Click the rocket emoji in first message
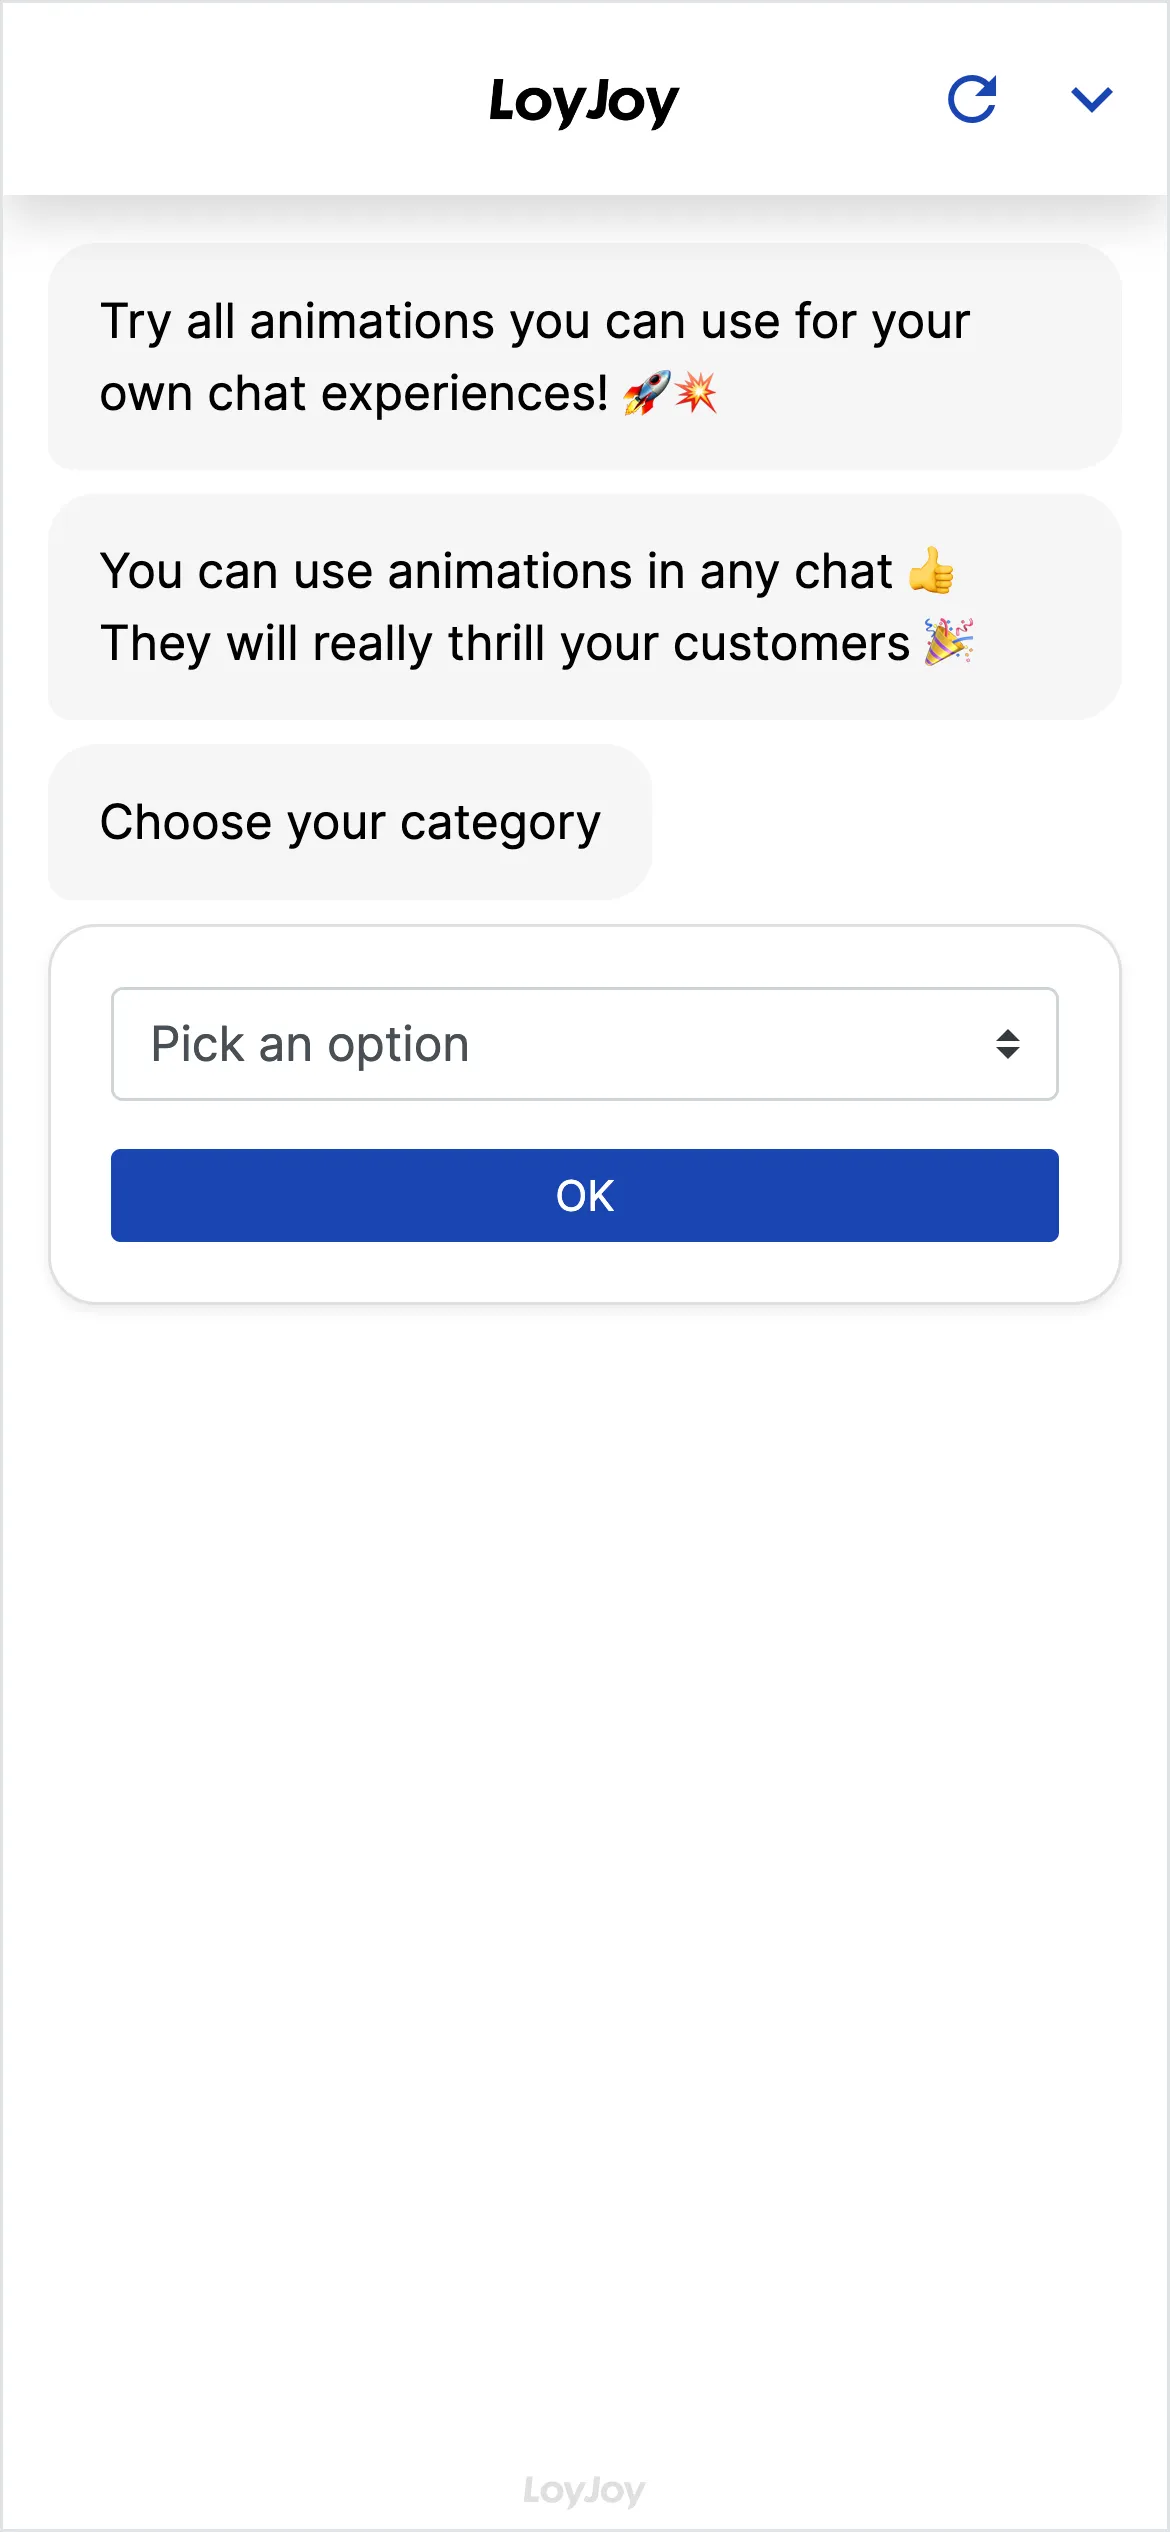 coord(646,393)
